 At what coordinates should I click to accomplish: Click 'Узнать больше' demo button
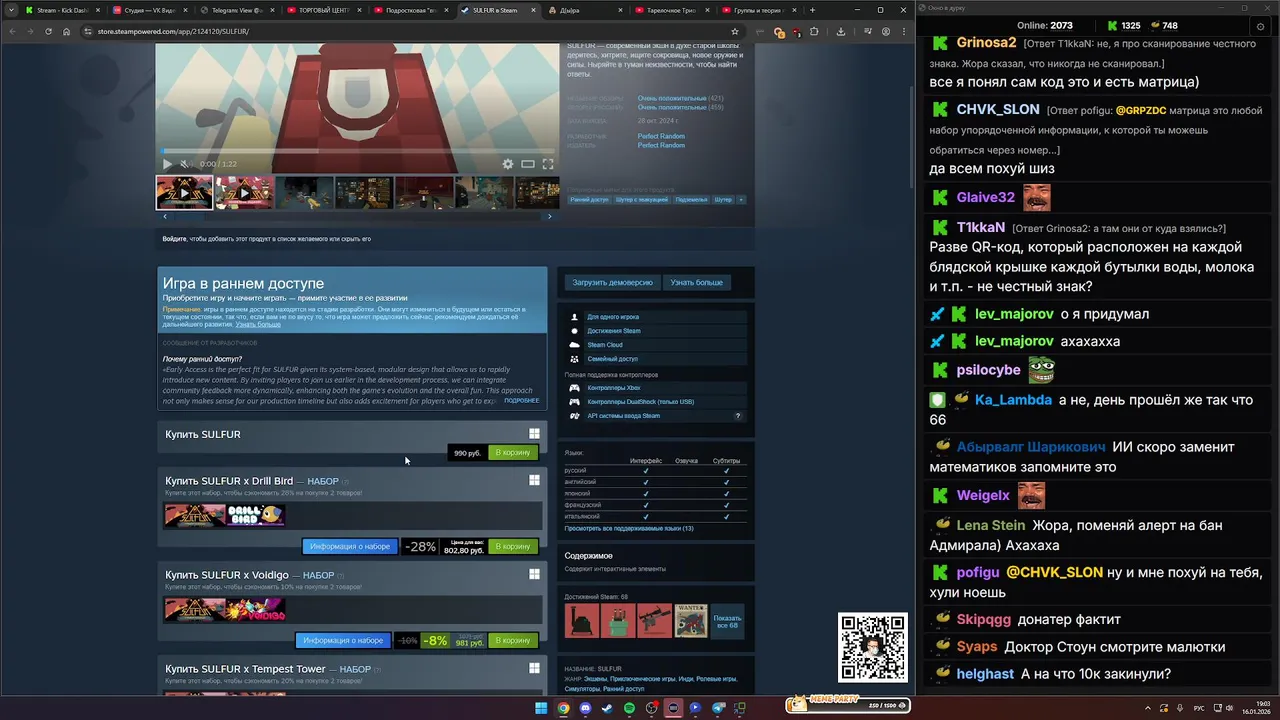click(x=696, y=283)
